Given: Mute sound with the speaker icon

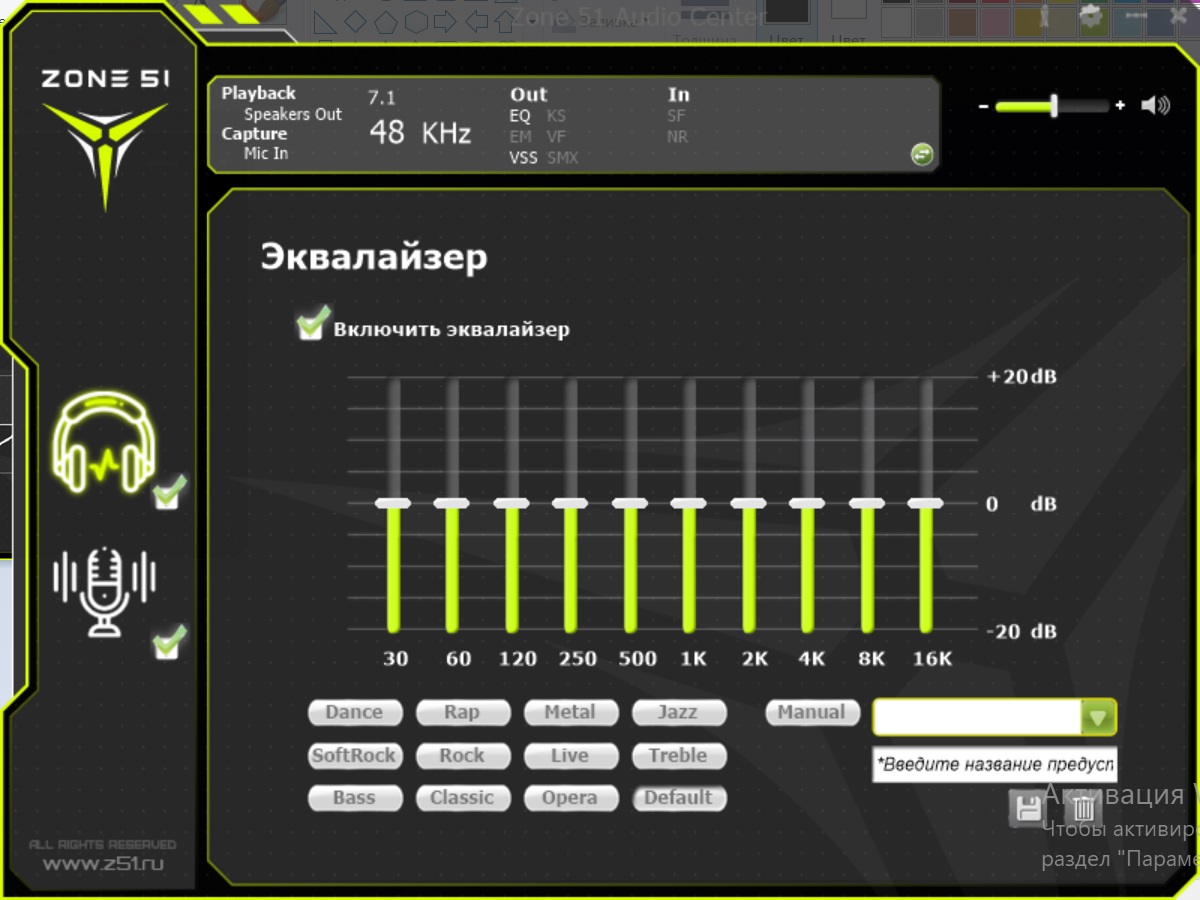Looking at the screenshot, I should click(1156, 105).
